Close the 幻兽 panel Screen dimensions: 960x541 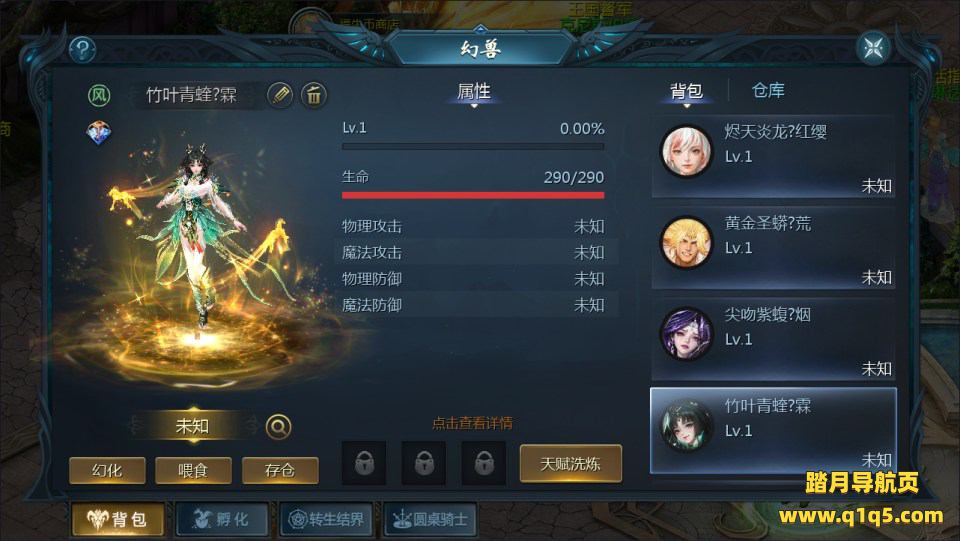873,48
